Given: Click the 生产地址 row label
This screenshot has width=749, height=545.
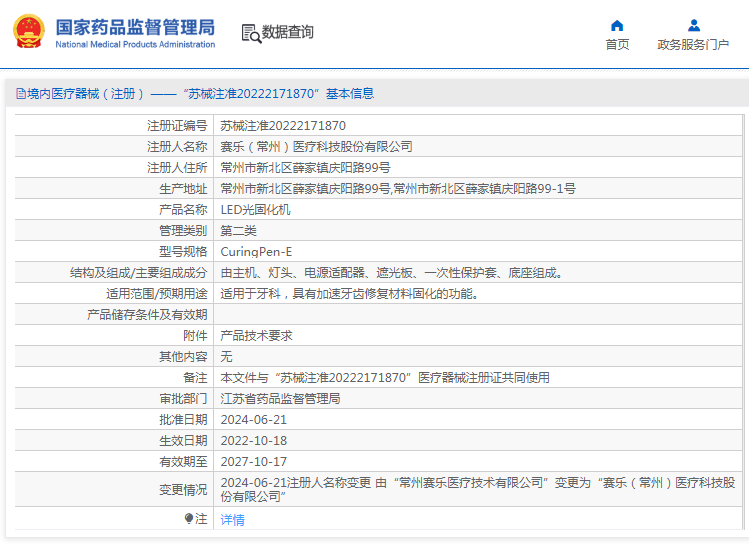Looking at the screenshot, I should (183, 189).
